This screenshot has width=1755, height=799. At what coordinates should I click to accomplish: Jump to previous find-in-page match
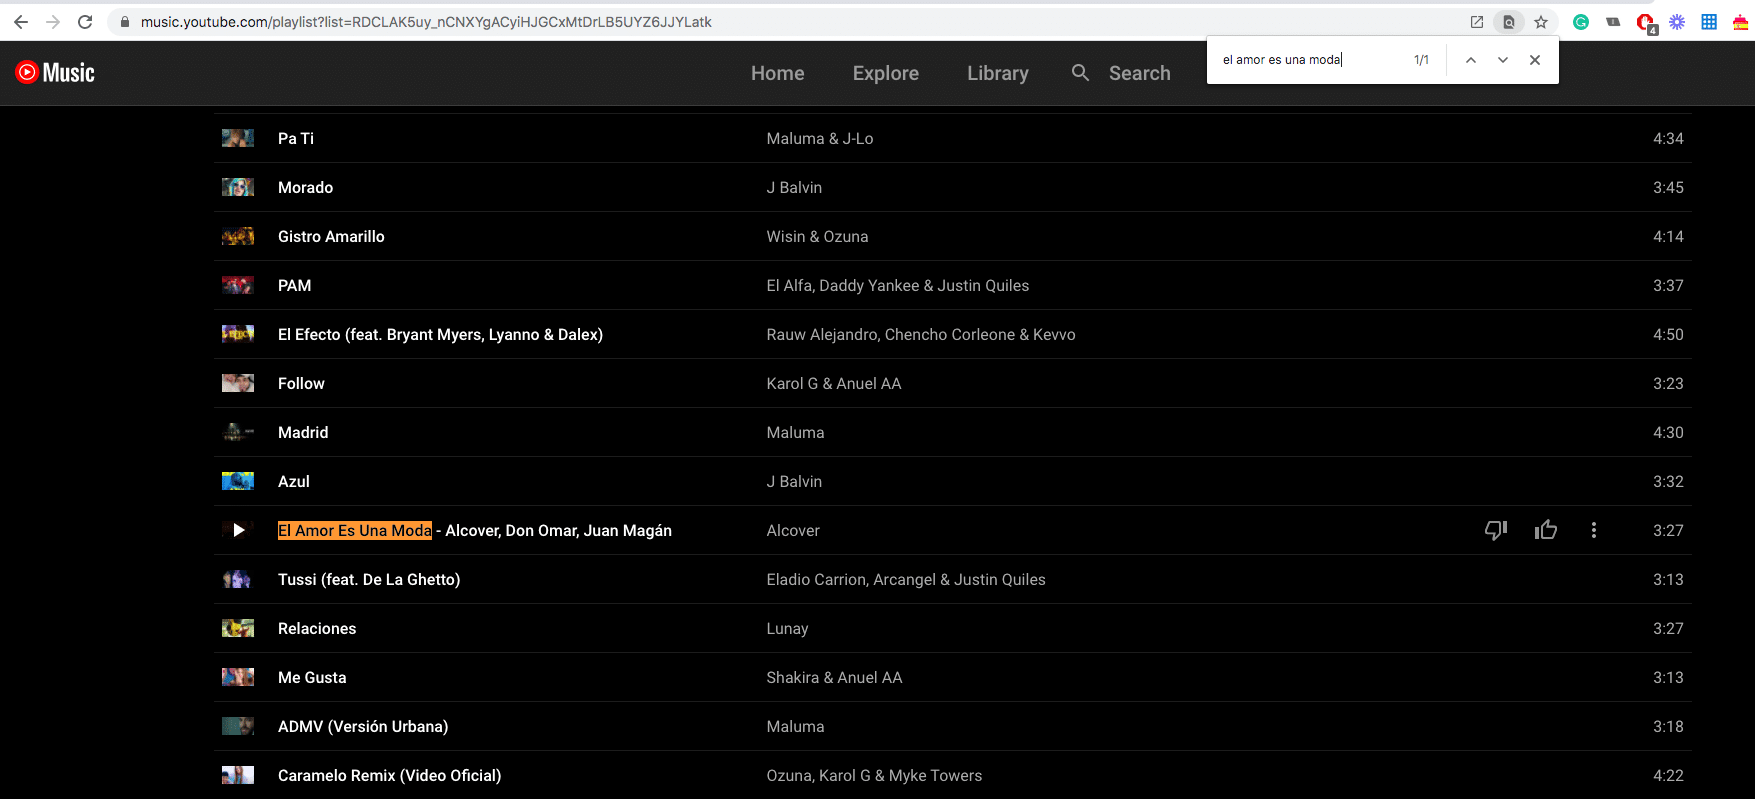coord(1470,60)
